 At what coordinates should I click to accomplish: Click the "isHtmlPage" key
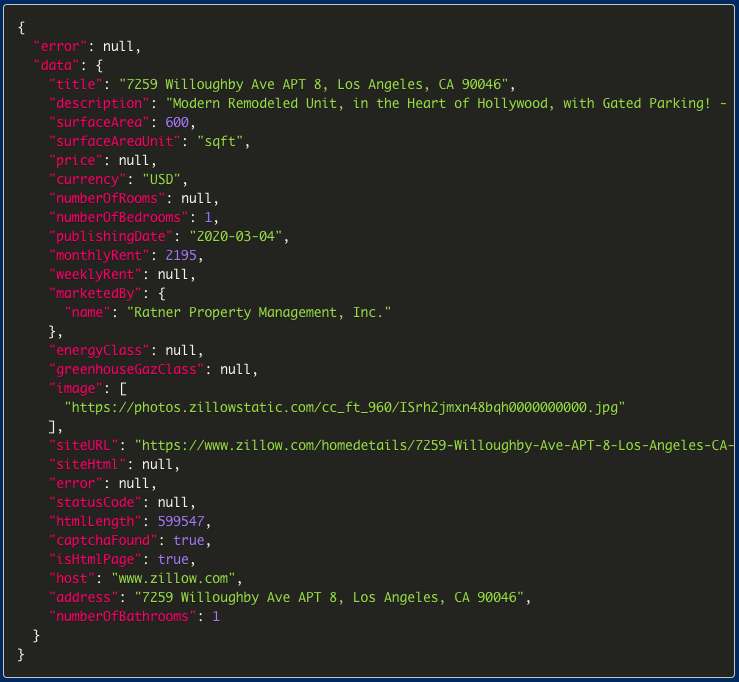coord(95,559)
